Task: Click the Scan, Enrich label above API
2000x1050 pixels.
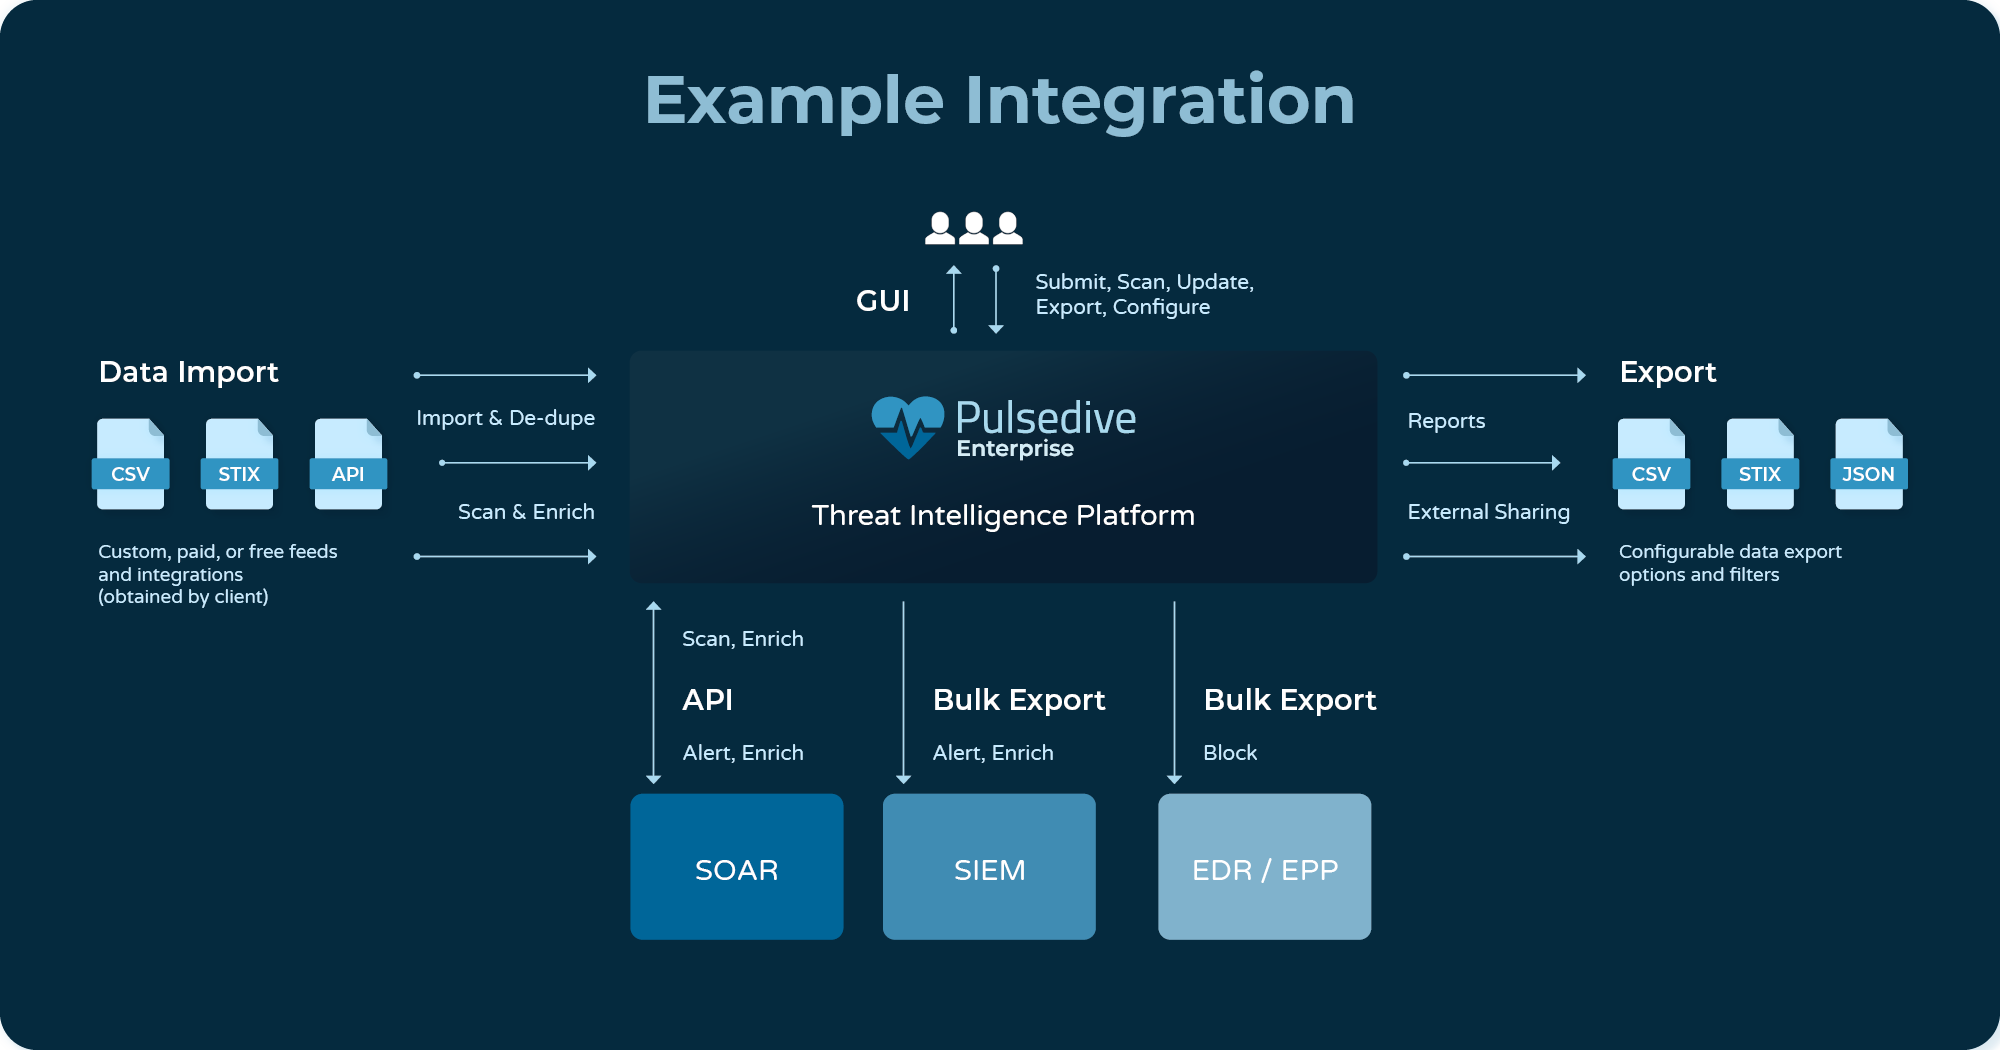Action: pyautogui.click(x=743, y=639)
